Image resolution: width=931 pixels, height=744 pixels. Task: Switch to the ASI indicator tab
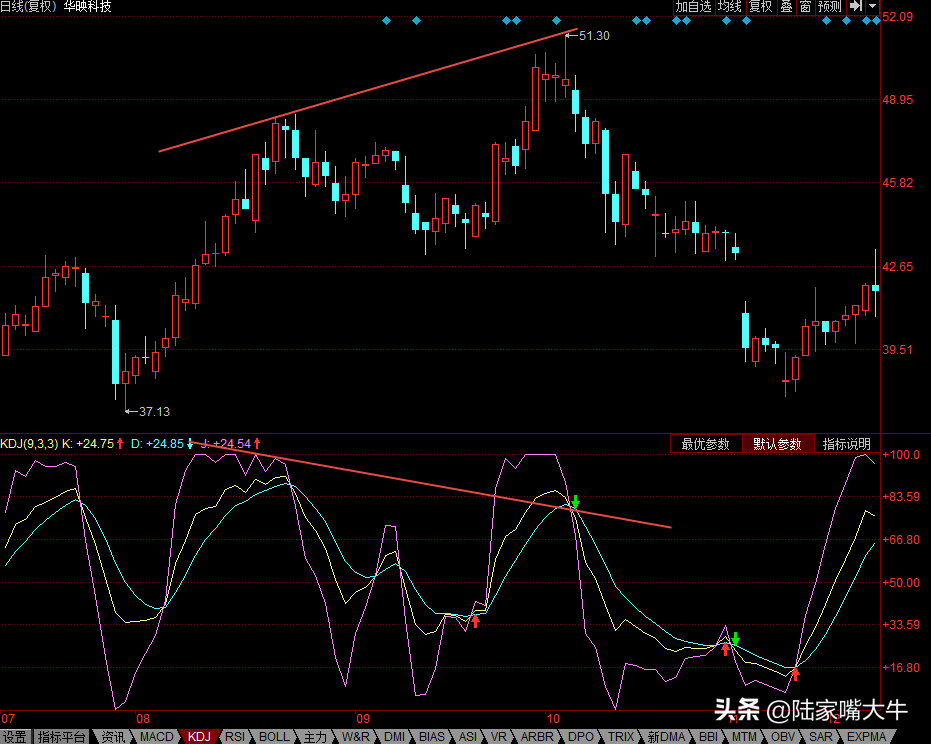tap(468, 737)
